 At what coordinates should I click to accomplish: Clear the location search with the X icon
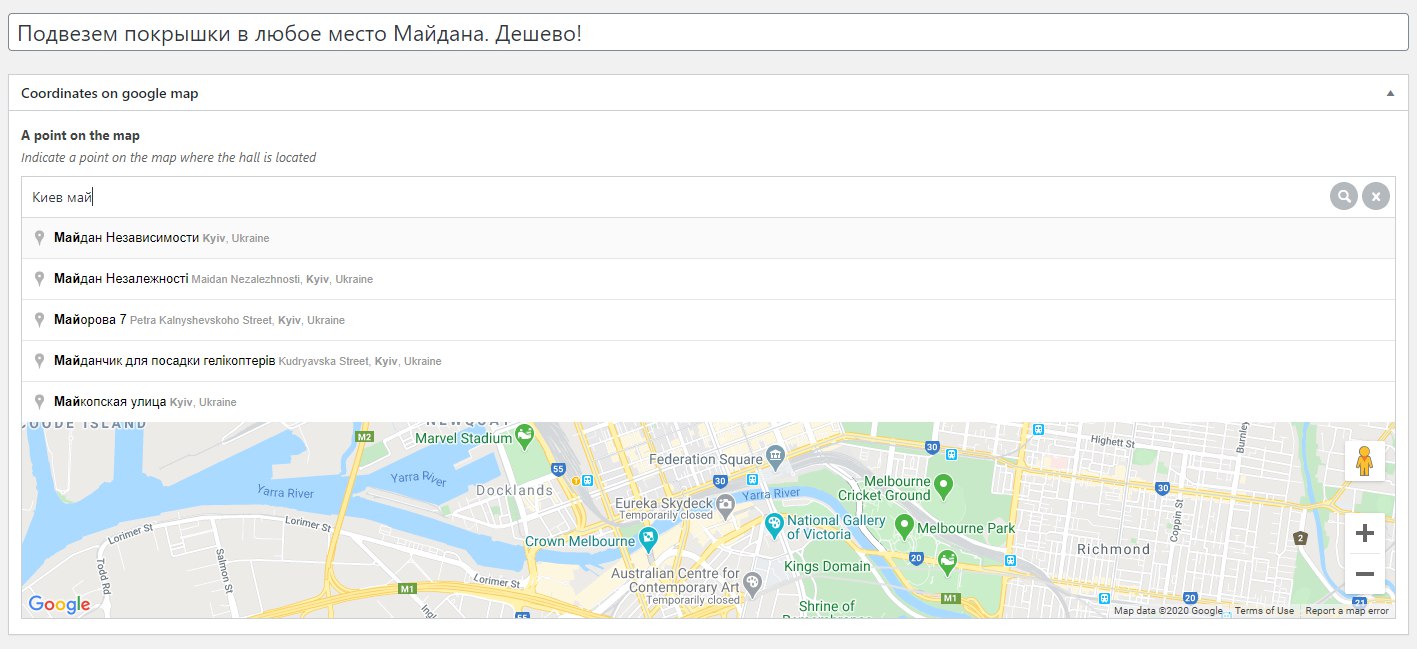1376,197
